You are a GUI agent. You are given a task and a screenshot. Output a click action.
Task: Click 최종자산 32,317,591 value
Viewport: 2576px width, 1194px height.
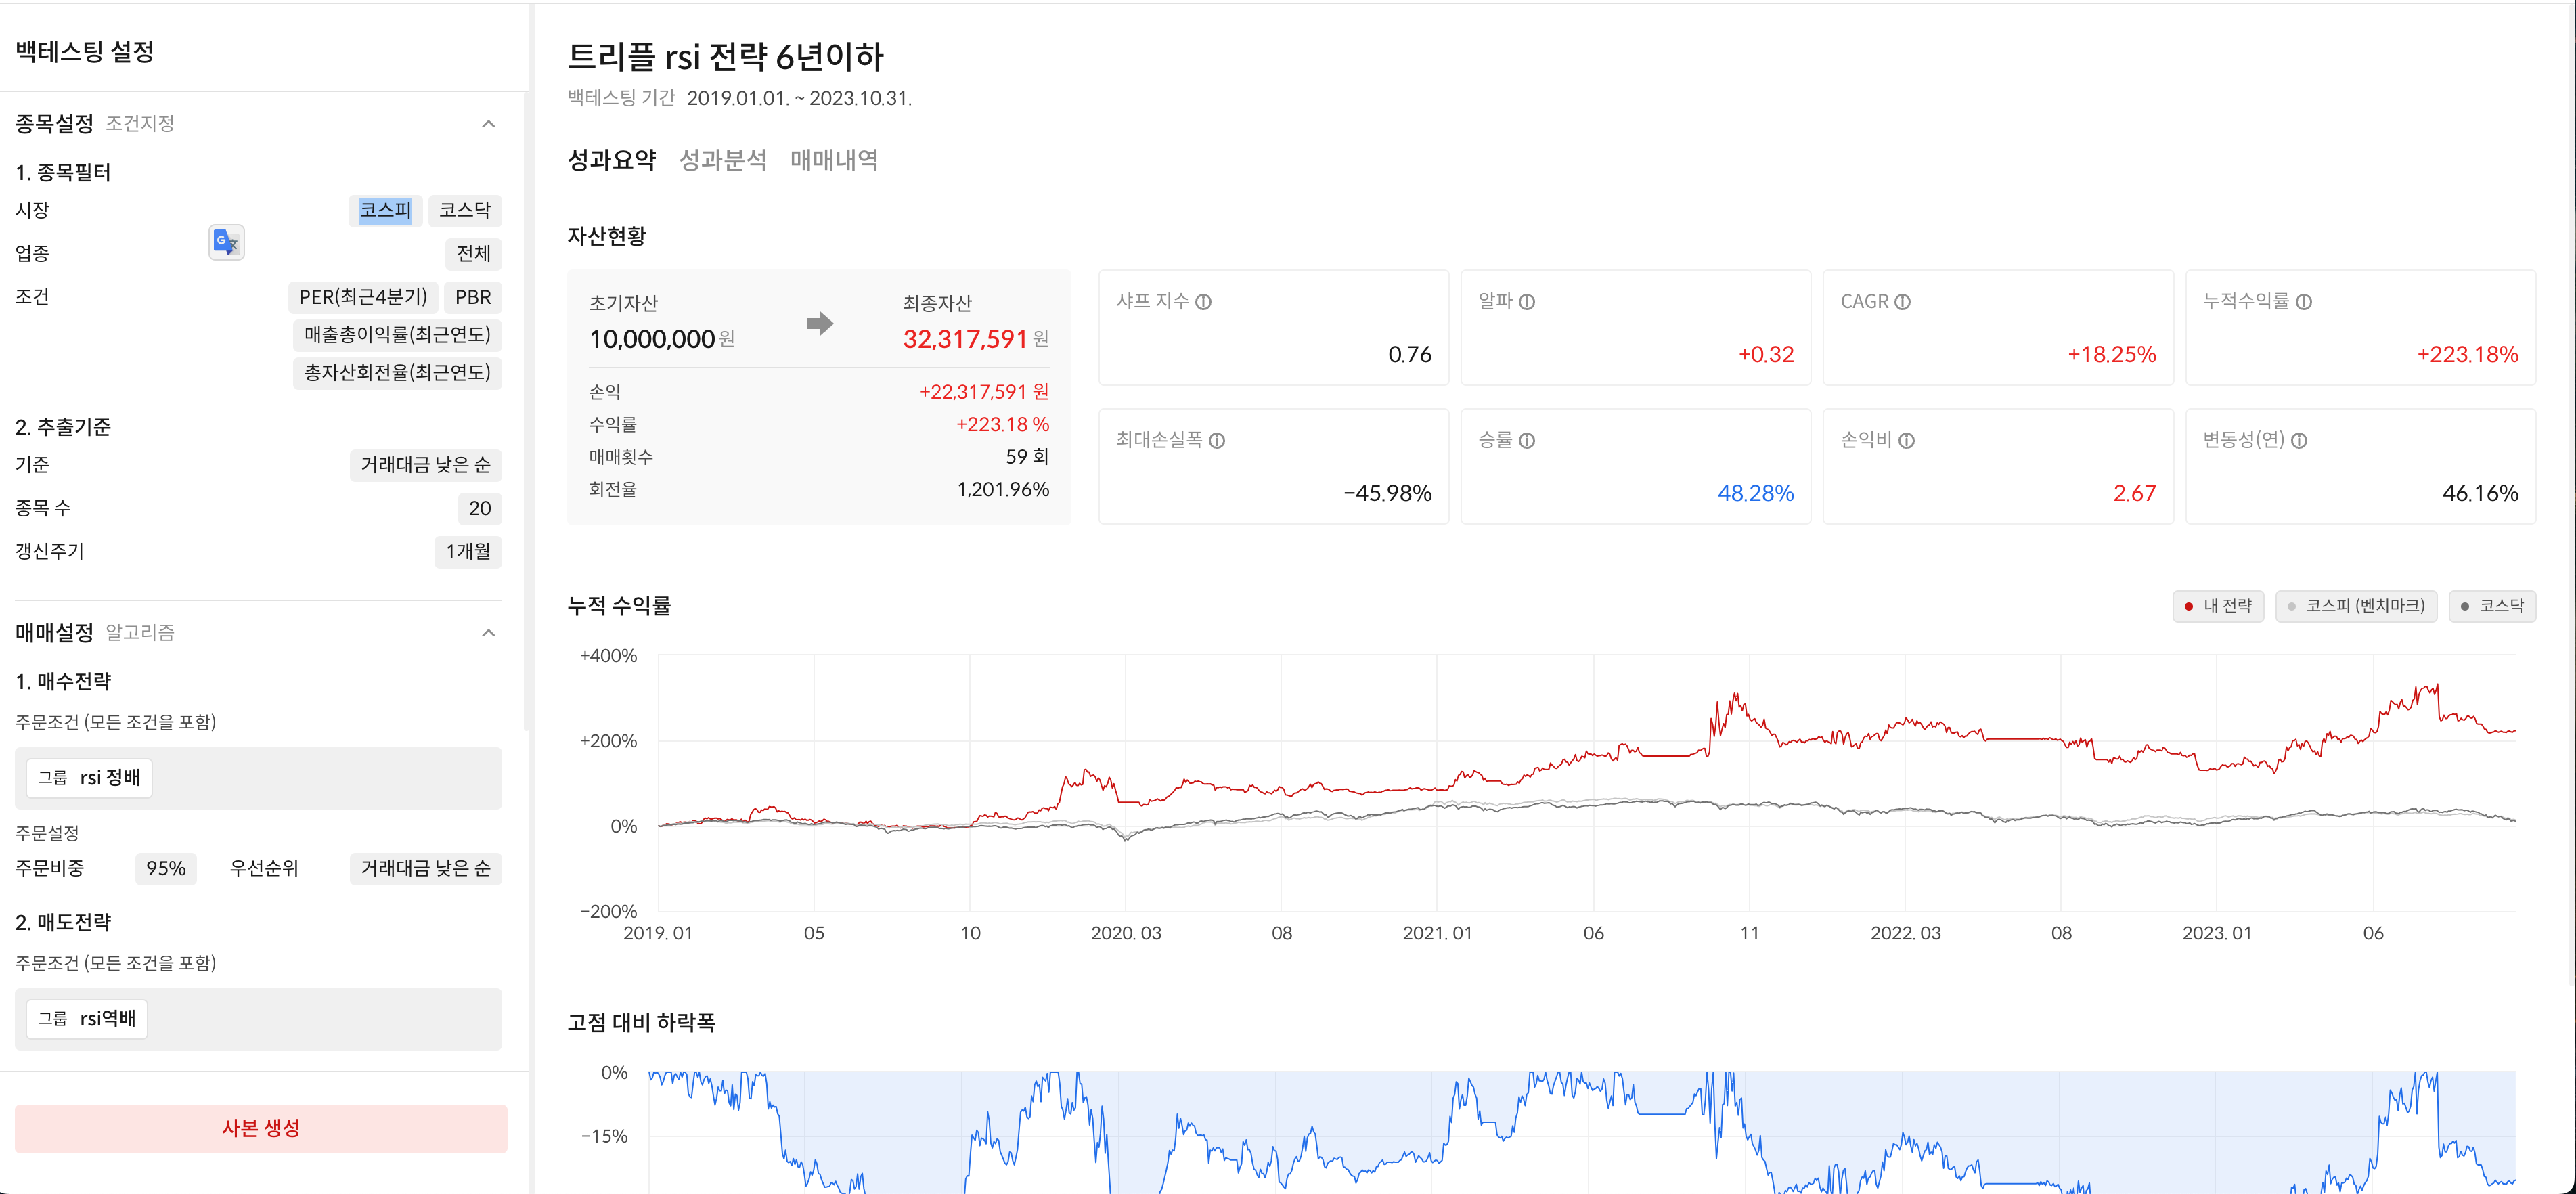[x=965, y=340]
